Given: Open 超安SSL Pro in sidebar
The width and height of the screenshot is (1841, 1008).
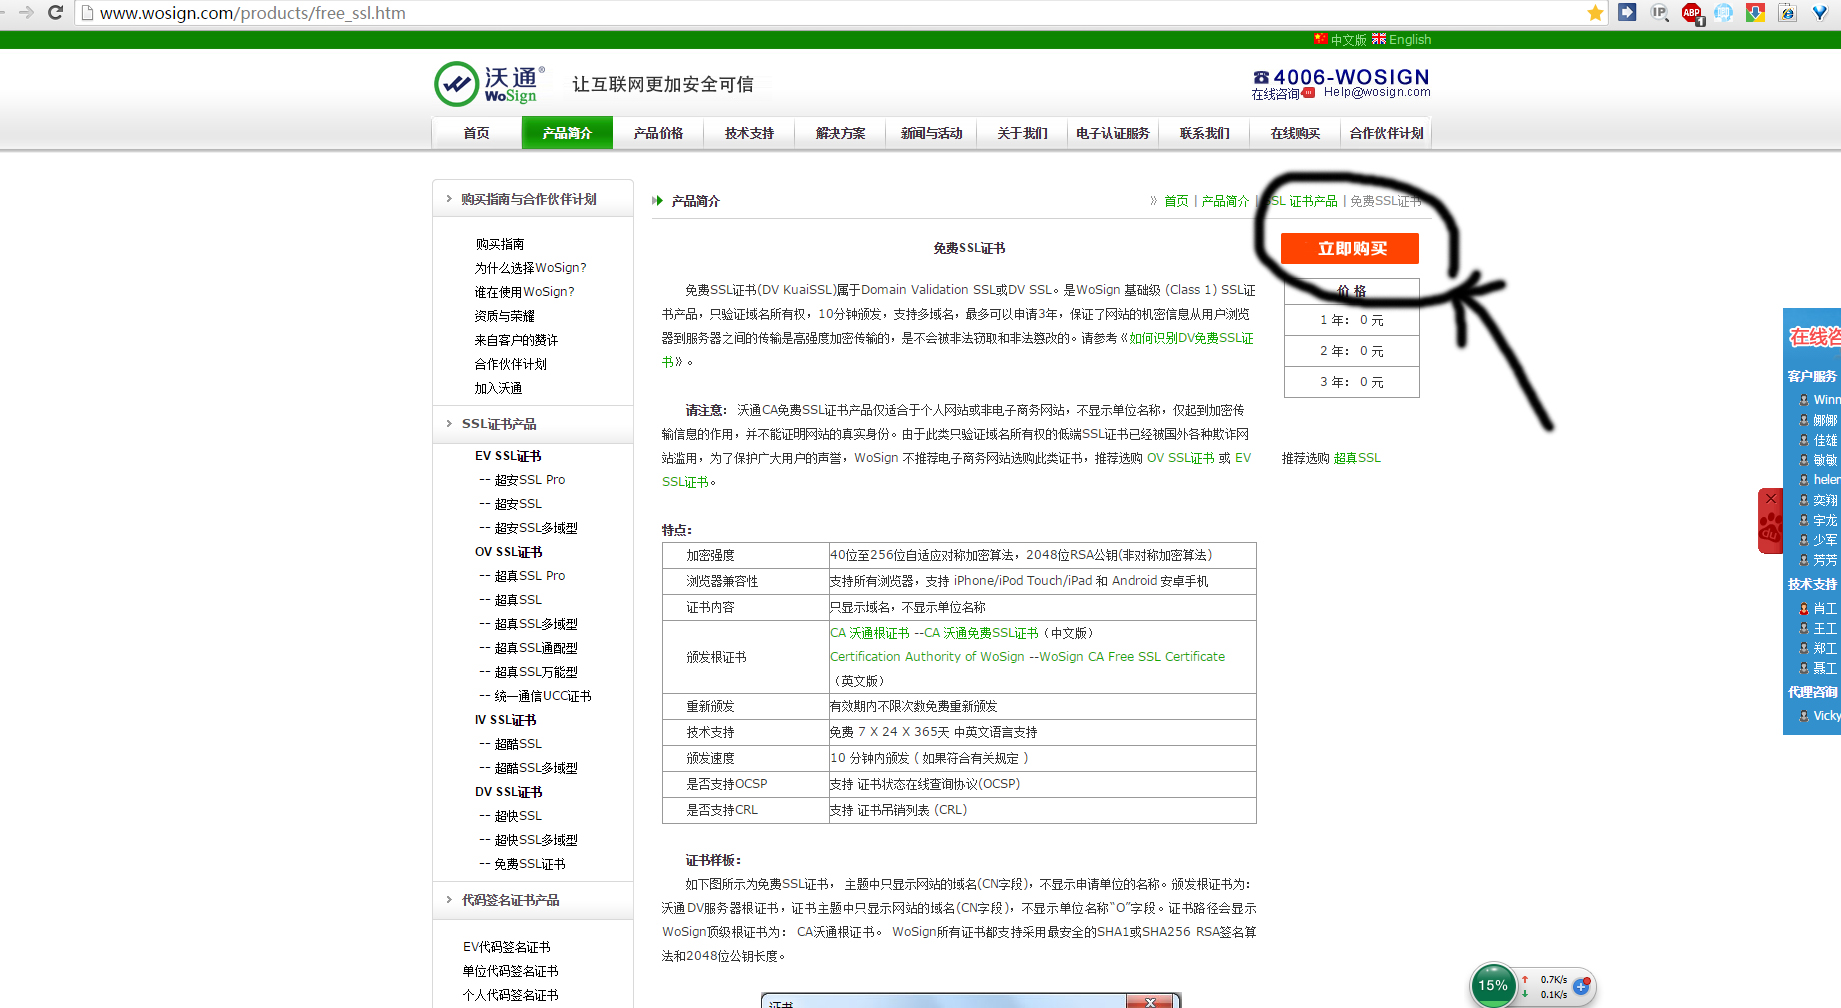Looking at the screenshot, I should (530, 480).
